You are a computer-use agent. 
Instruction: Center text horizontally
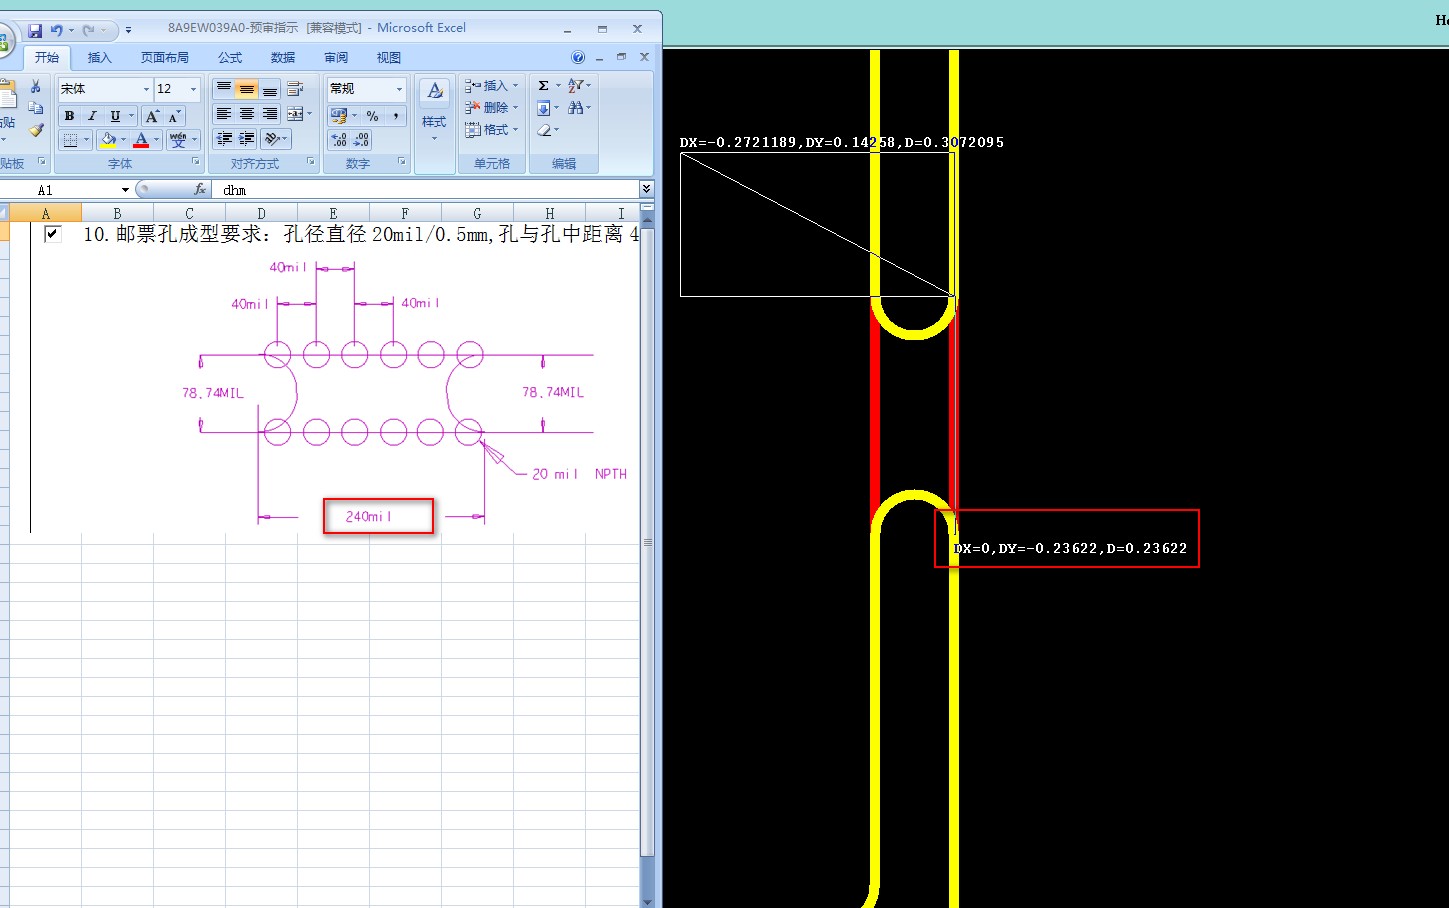(x=247, y=114)
